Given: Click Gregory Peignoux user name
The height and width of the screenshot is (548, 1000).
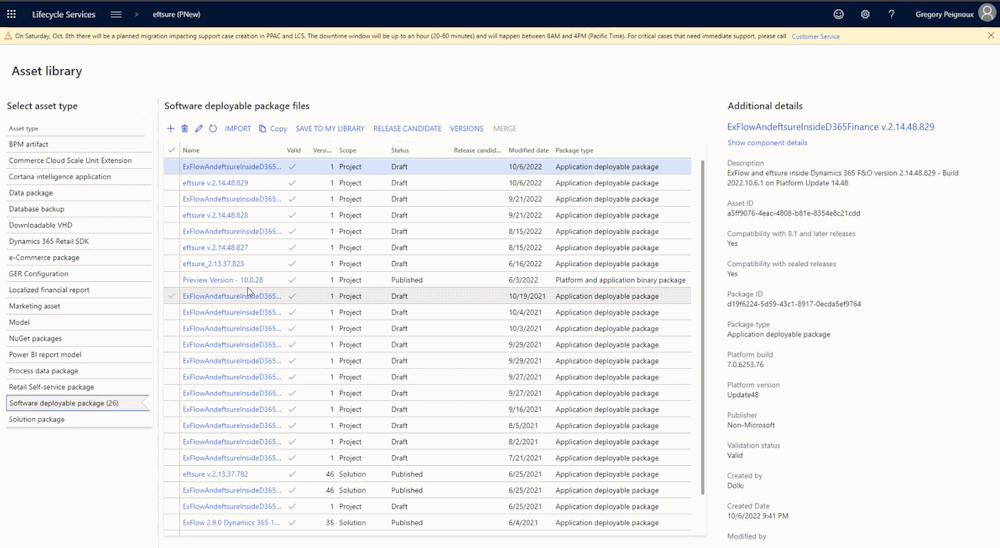Looking at the screenshot, I should [945, 14].
